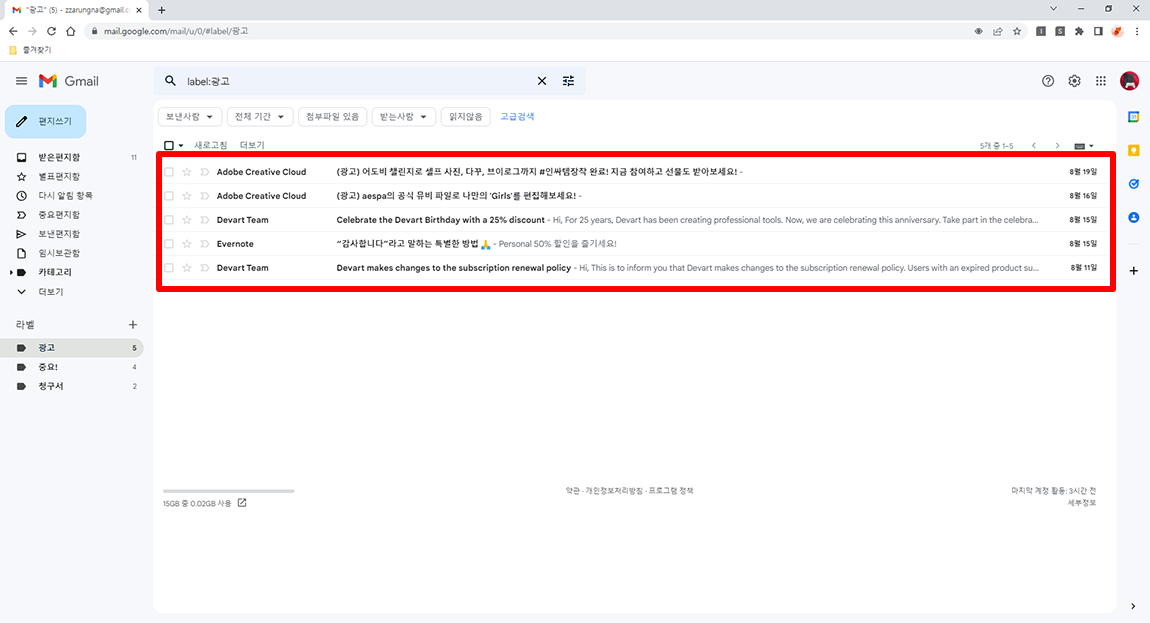The height and width of the screenshot is (623, 1150).
Task: Click the 편지쓰기 compose button
Action: [x=45, y=121]
